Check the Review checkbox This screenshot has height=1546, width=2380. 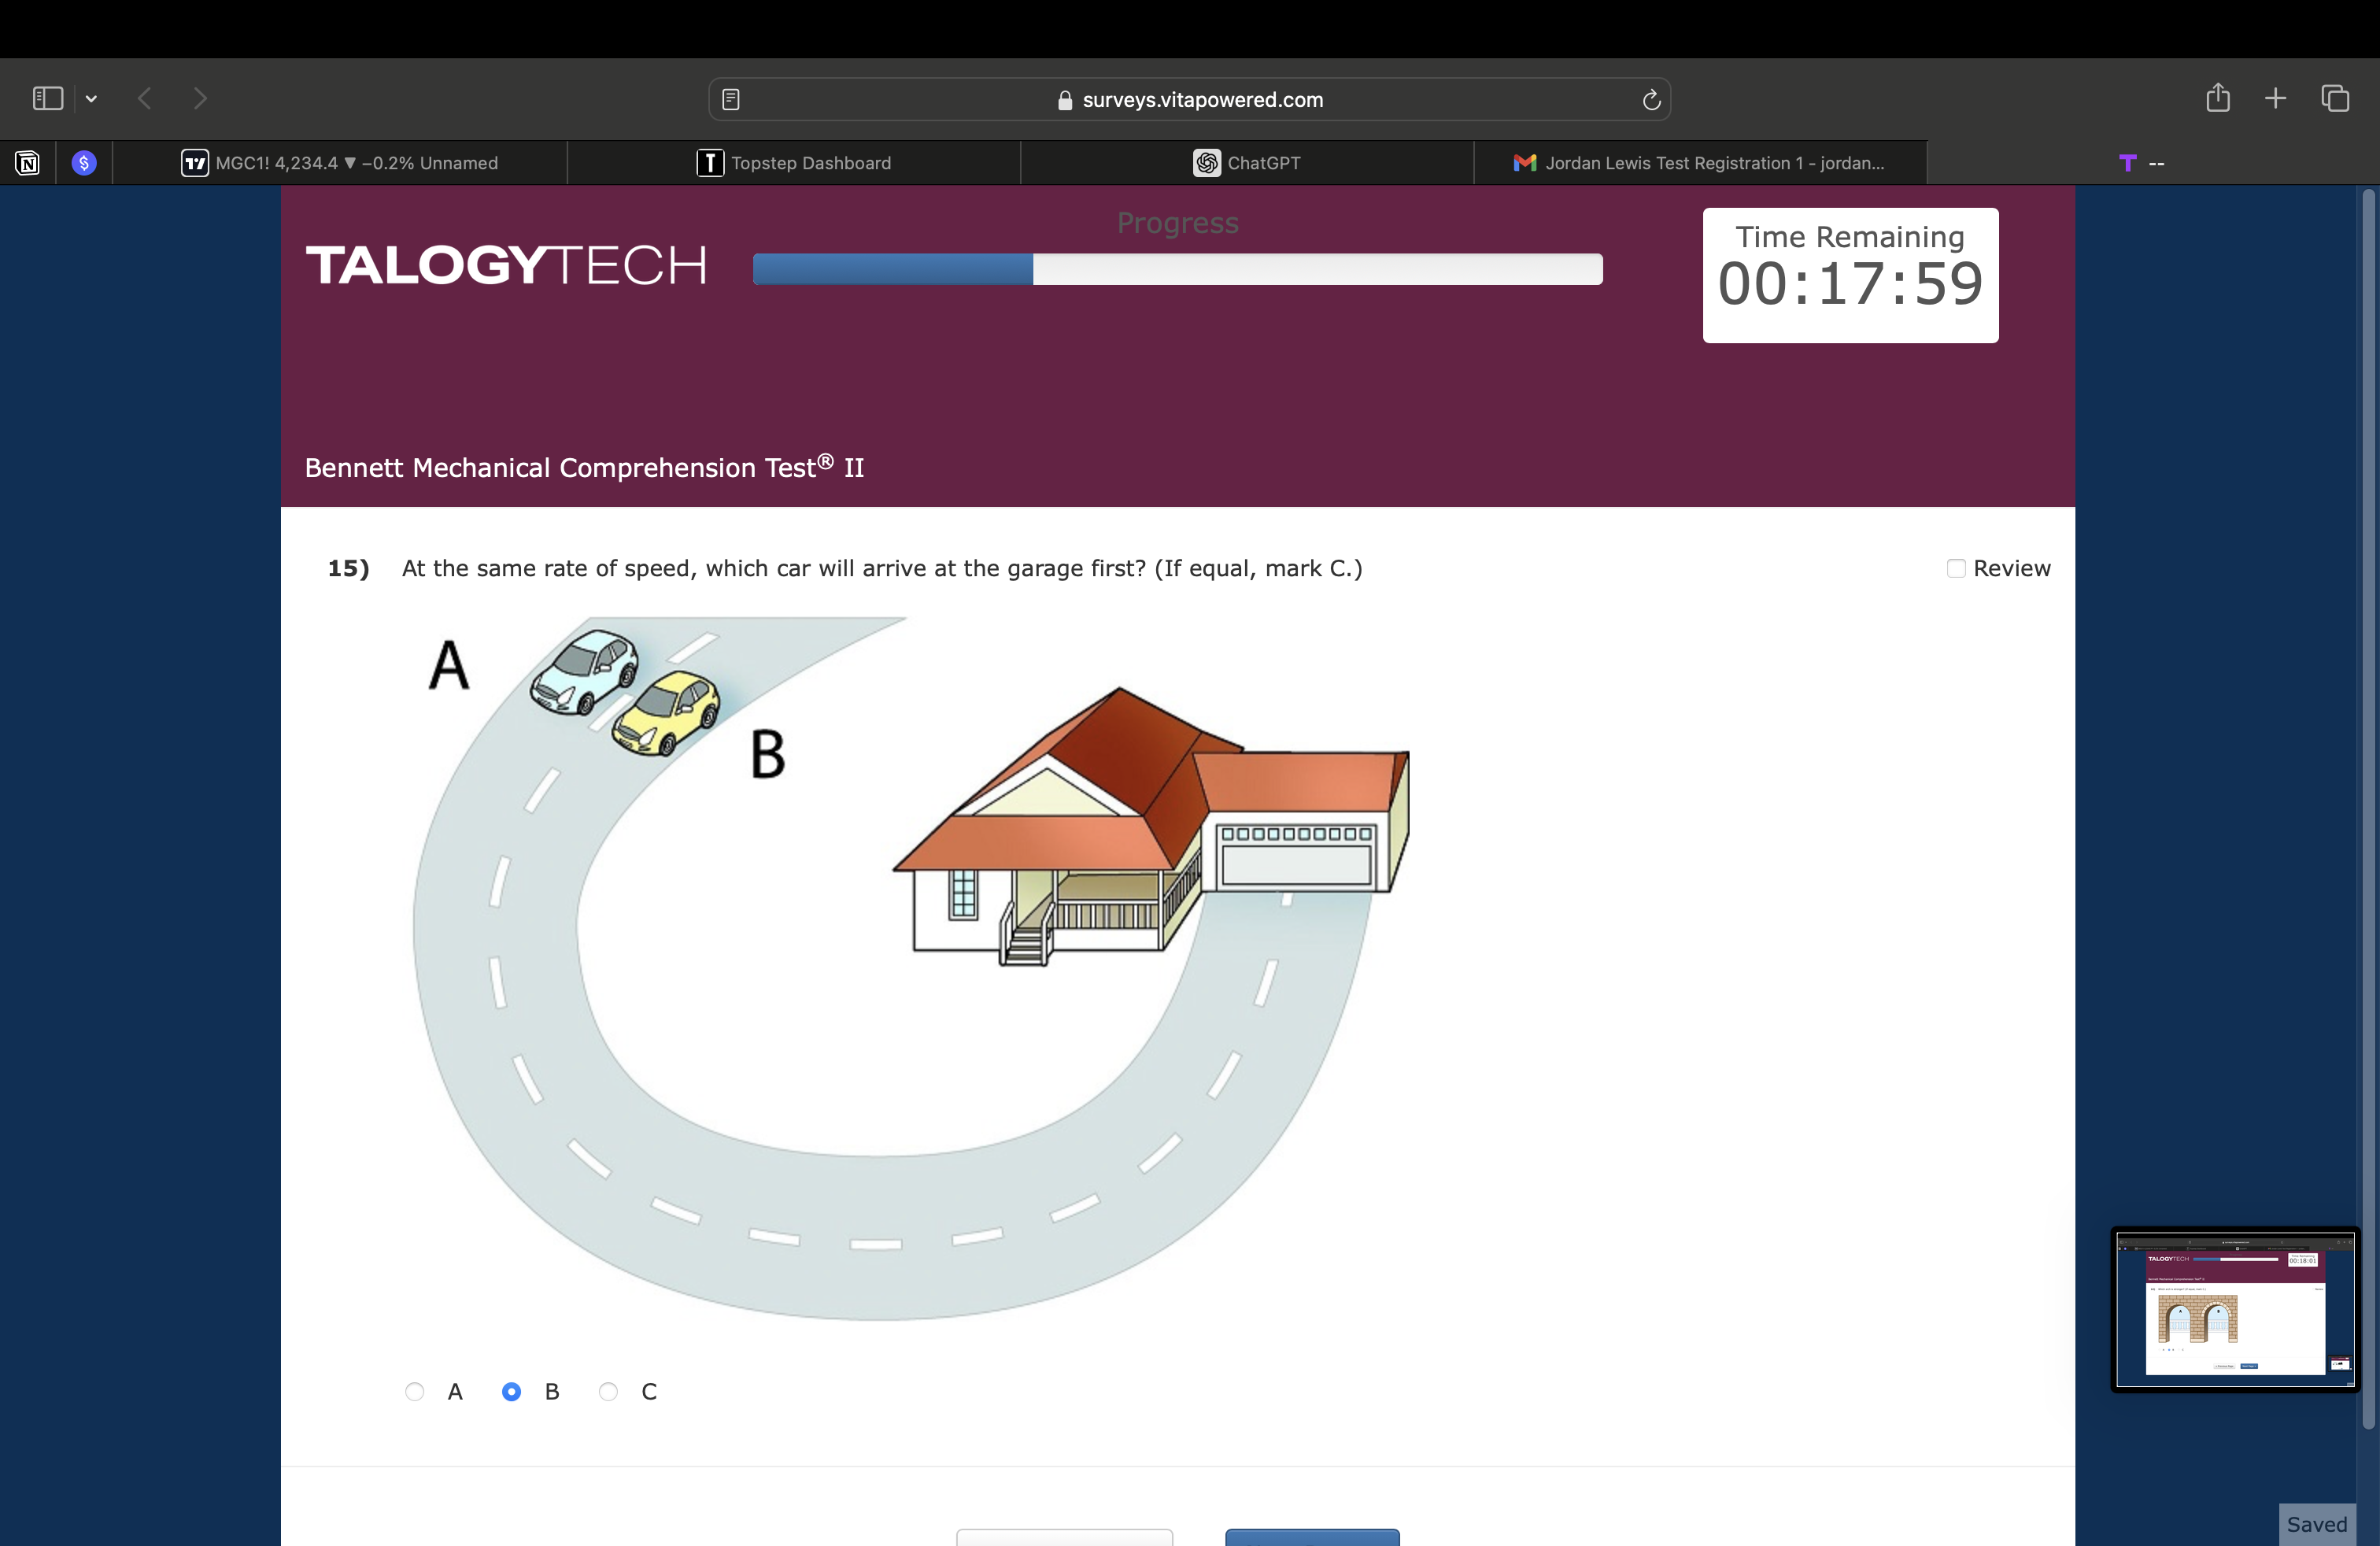(x=1956, y=569)
